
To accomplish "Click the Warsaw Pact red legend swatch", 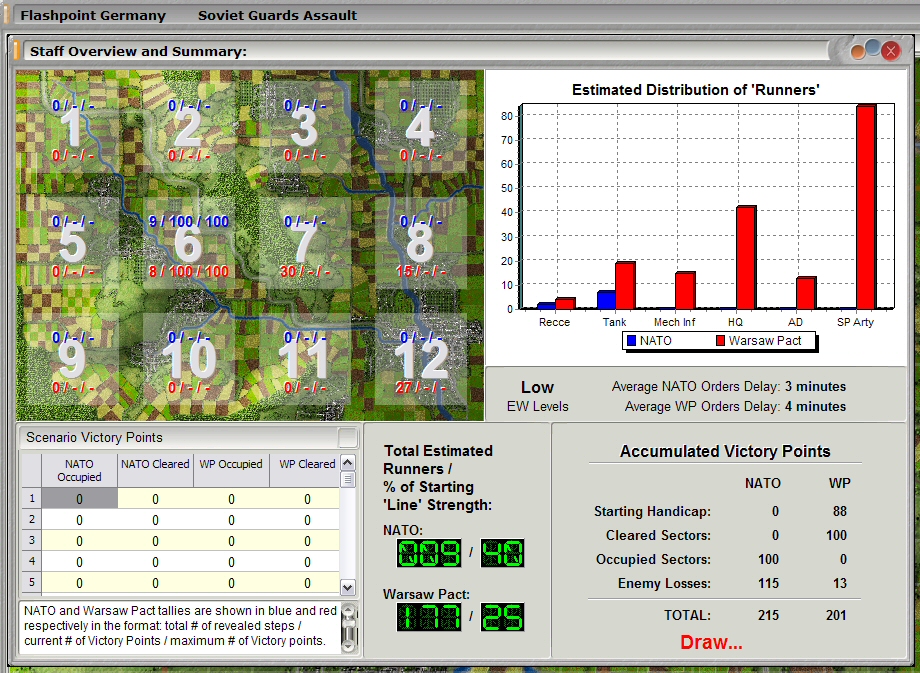I will (721, 340).
